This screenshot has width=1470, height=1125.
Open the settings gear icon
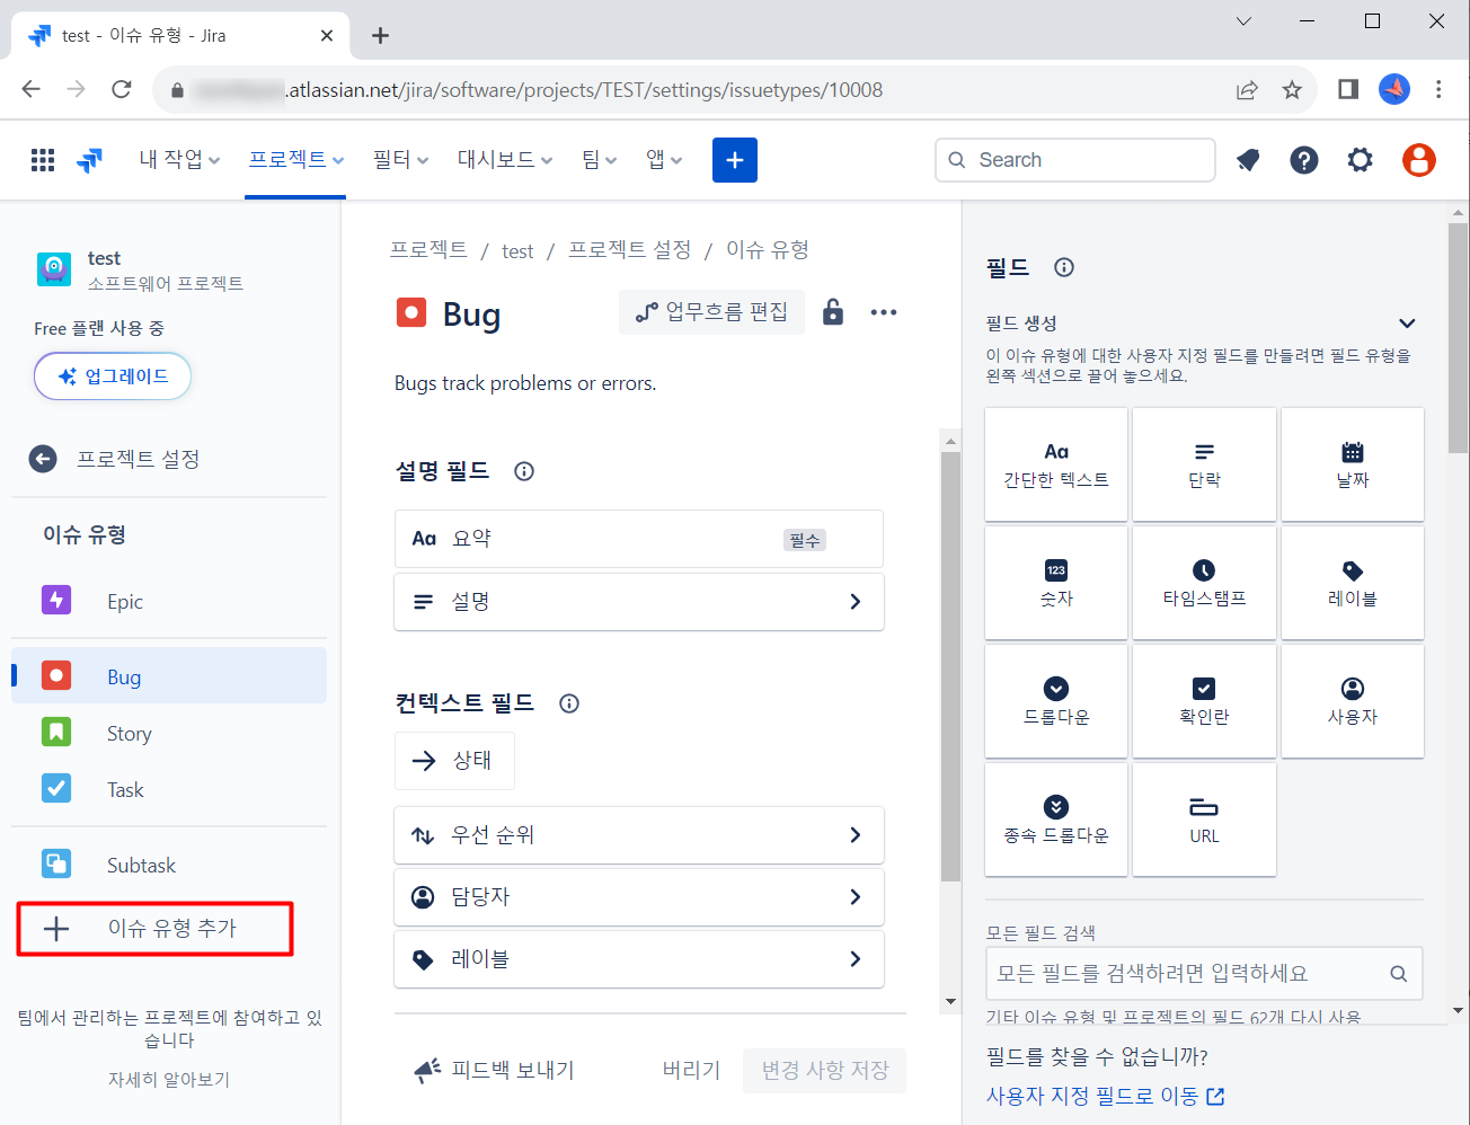tap(1360, 160)
